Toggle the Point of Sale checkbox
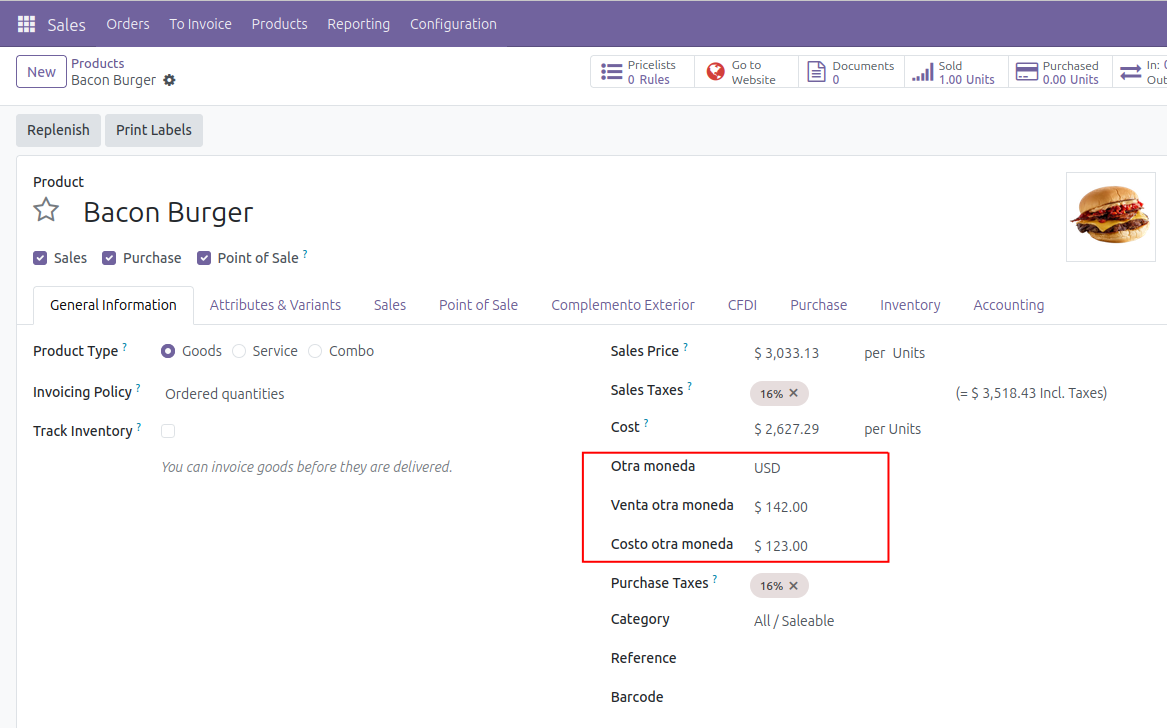Viewport: 1167px width, 728px height. click(204, 258)
